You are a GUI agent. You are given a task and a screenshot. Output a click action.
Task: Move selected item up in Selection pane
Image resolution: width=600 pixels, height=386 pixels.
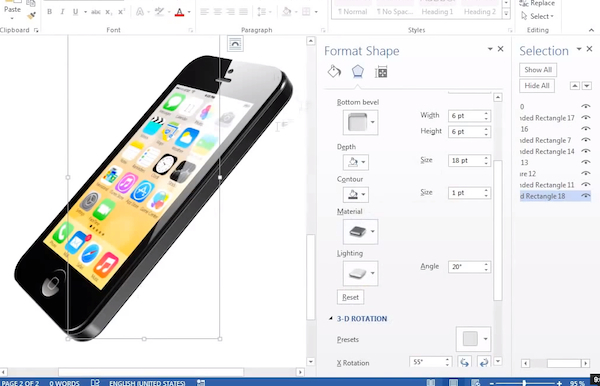pyautogui.click(x=575, y=86)
